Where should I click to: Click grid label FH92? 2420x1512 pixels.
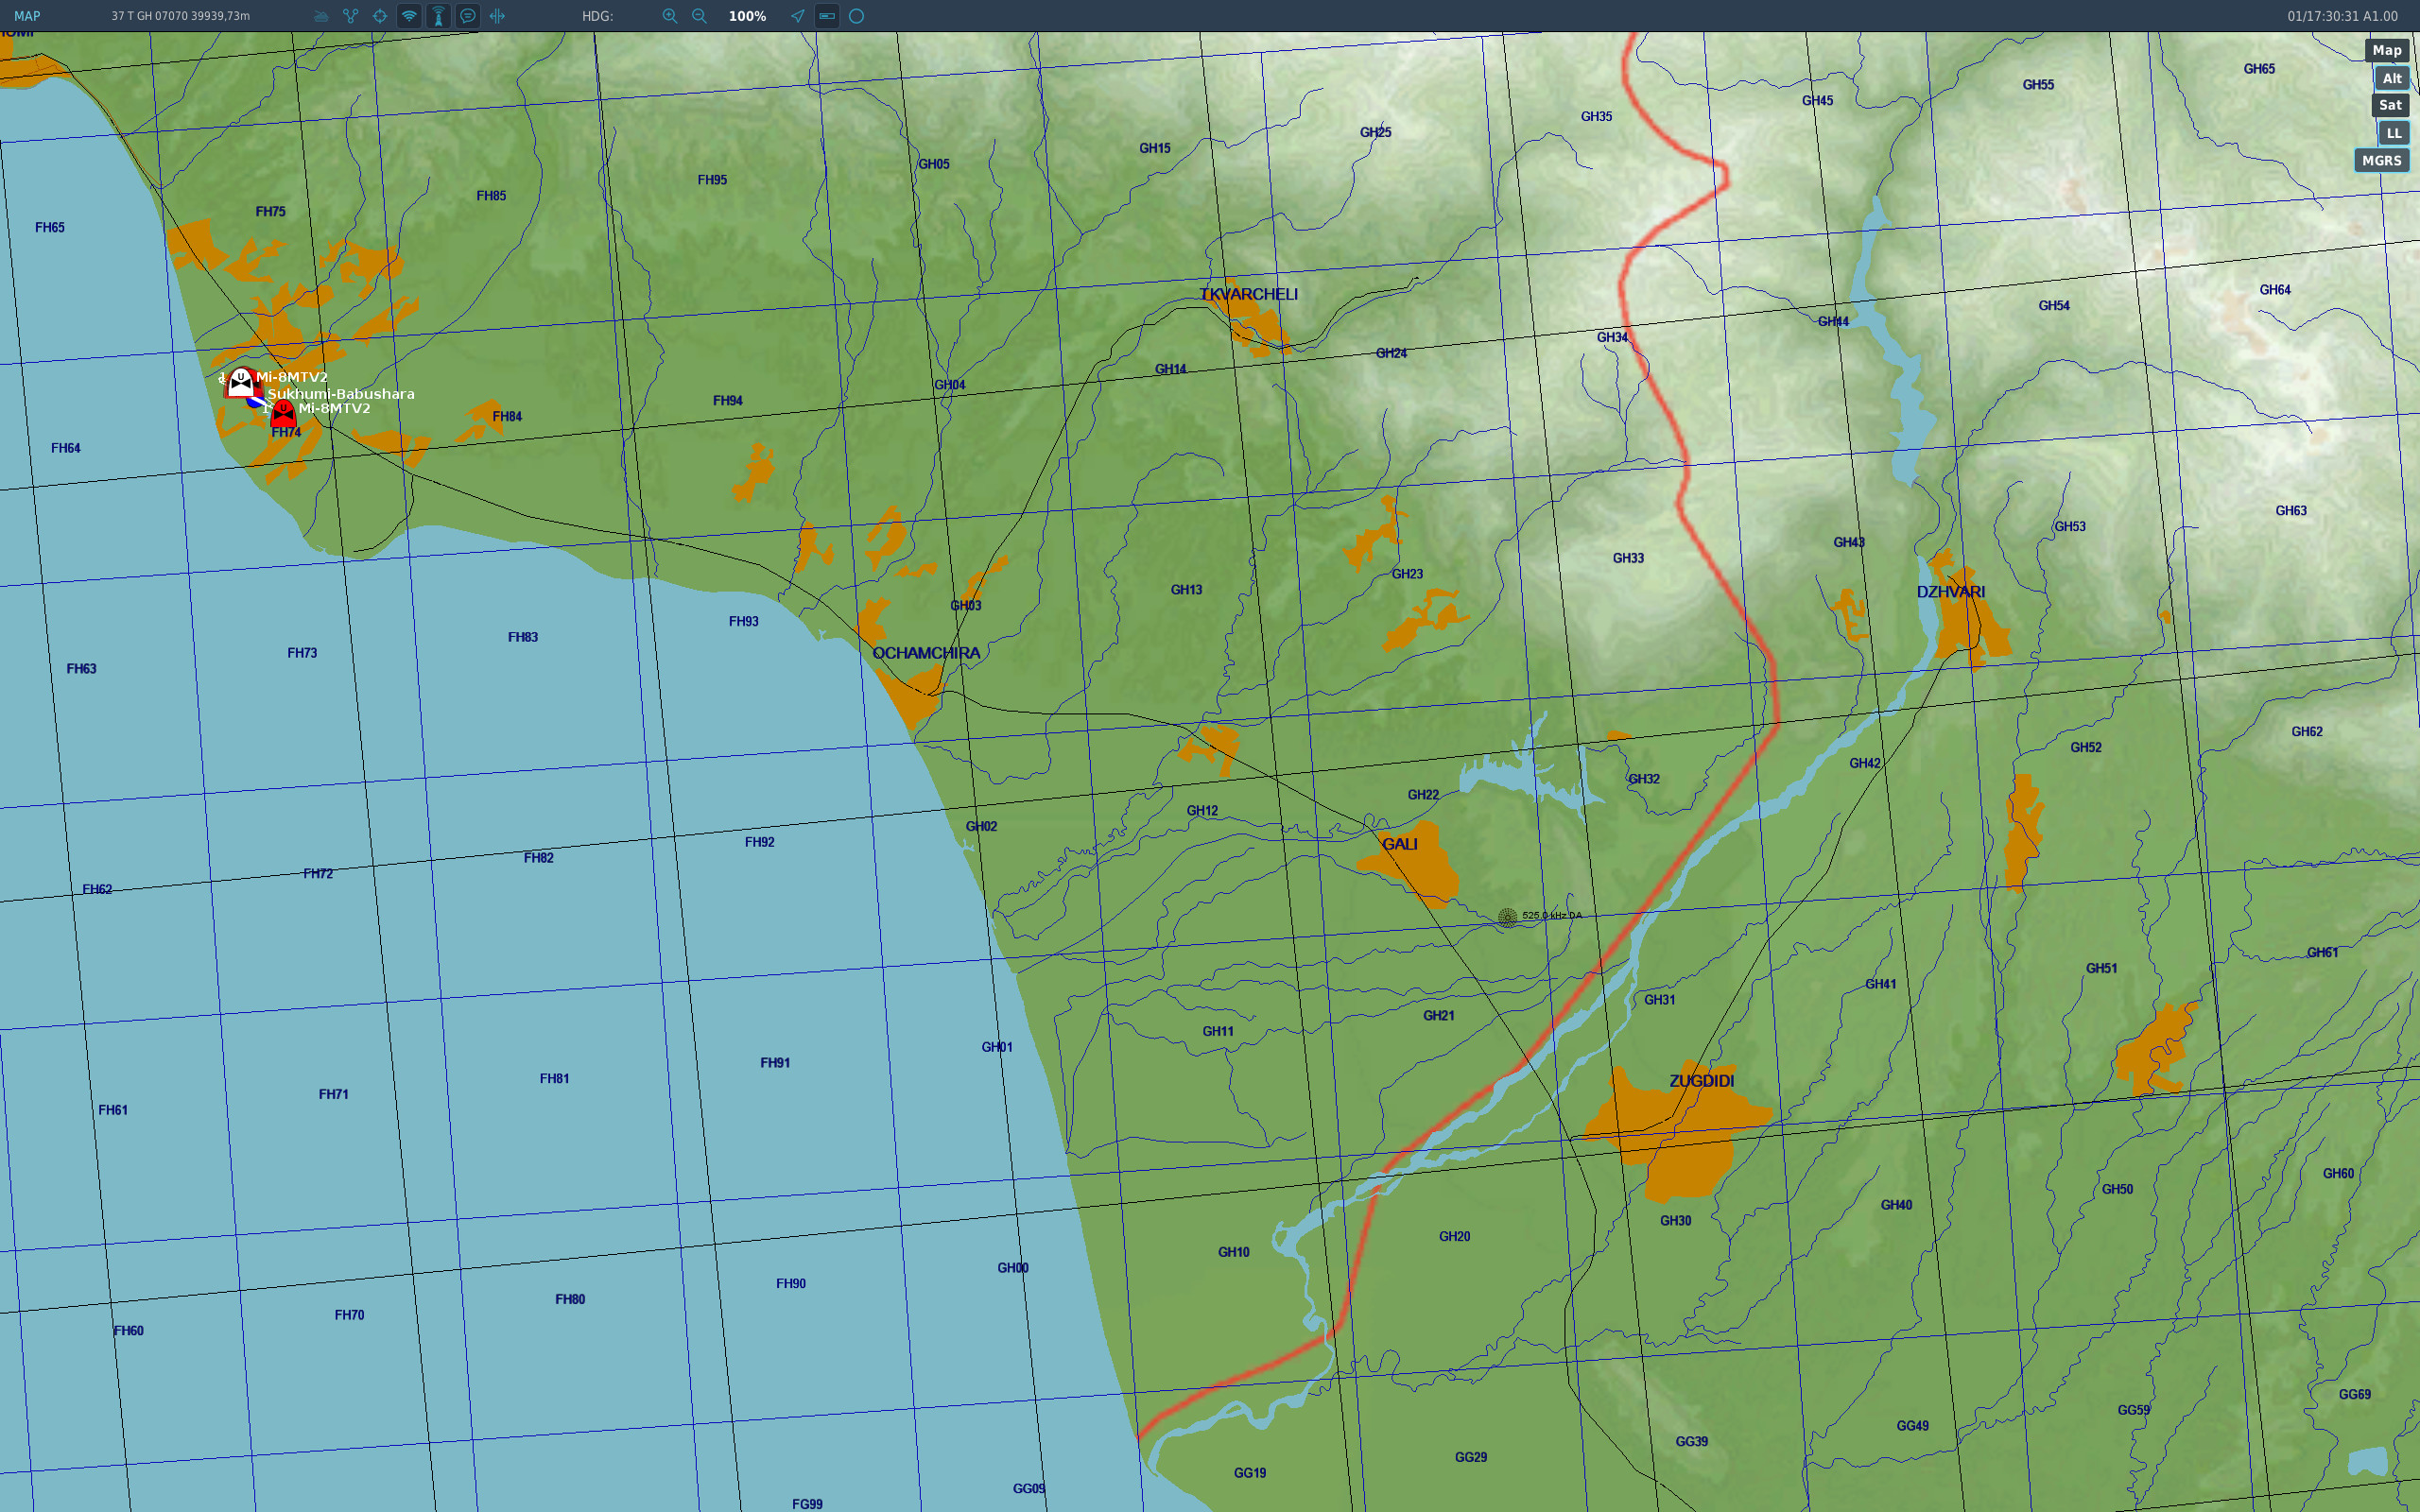click(x=760, y=842)
